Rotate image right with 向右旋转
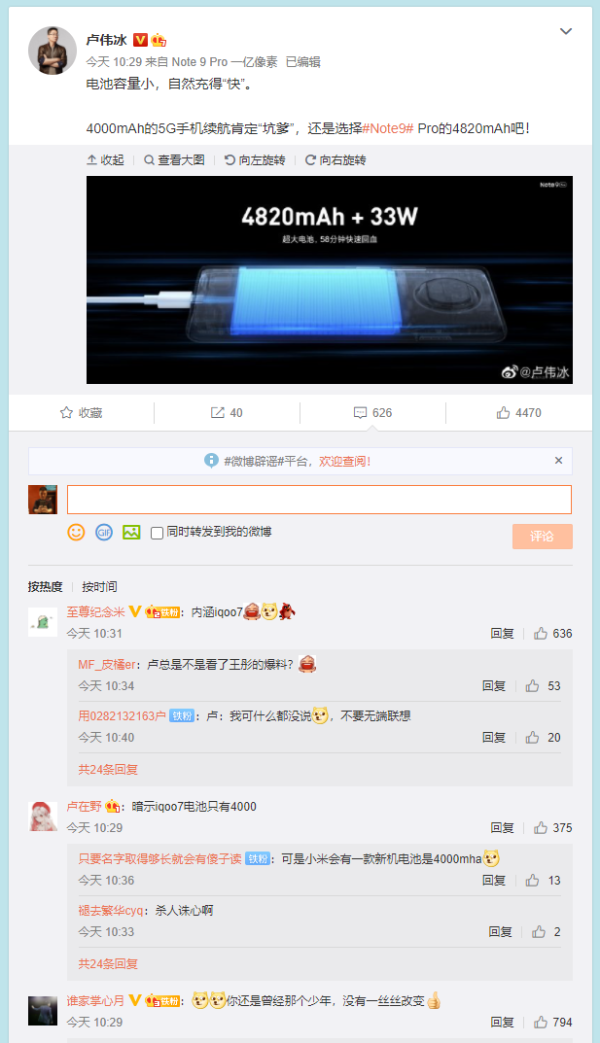 [x=335, y=160]
